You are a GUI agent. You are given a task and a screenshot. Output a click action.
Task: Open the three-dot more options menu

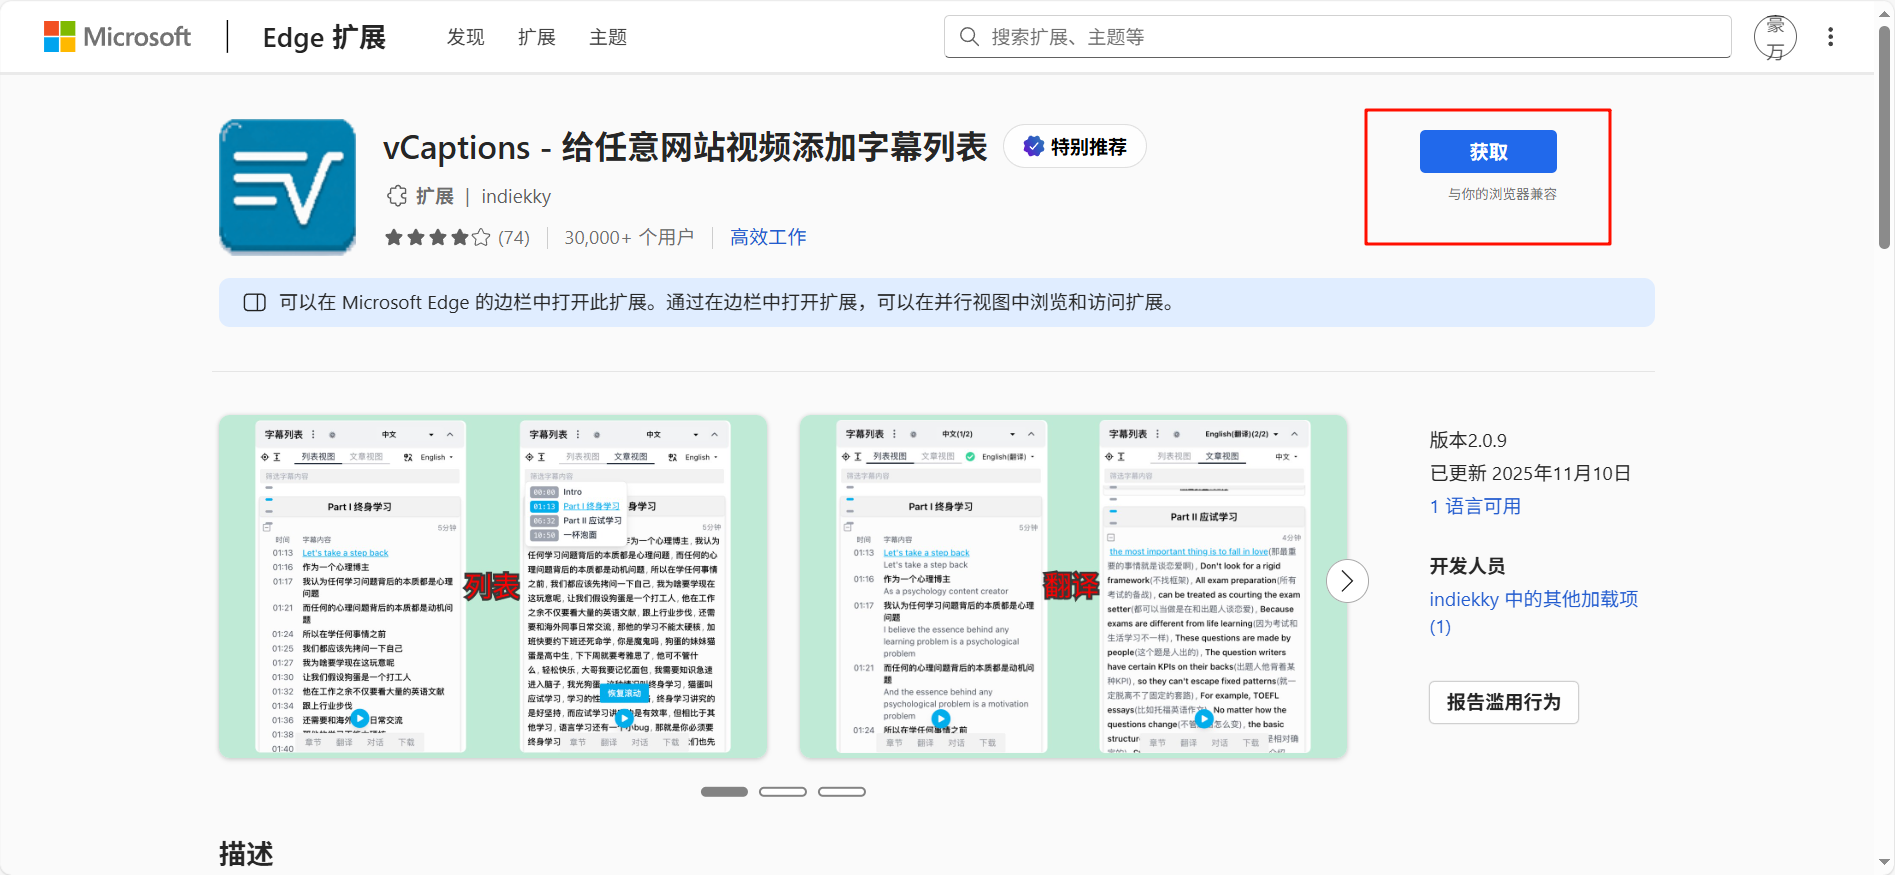click(1831, 37)
